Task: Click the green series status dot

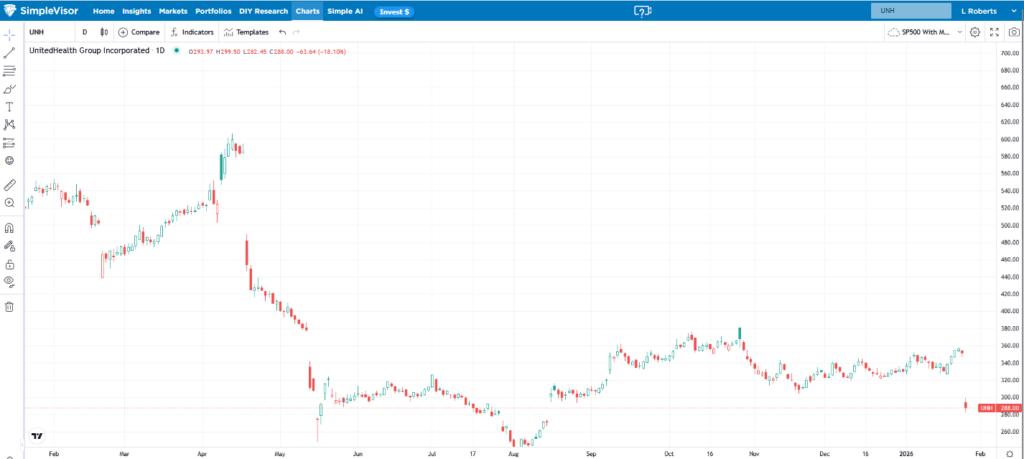Action: (177, 49)
